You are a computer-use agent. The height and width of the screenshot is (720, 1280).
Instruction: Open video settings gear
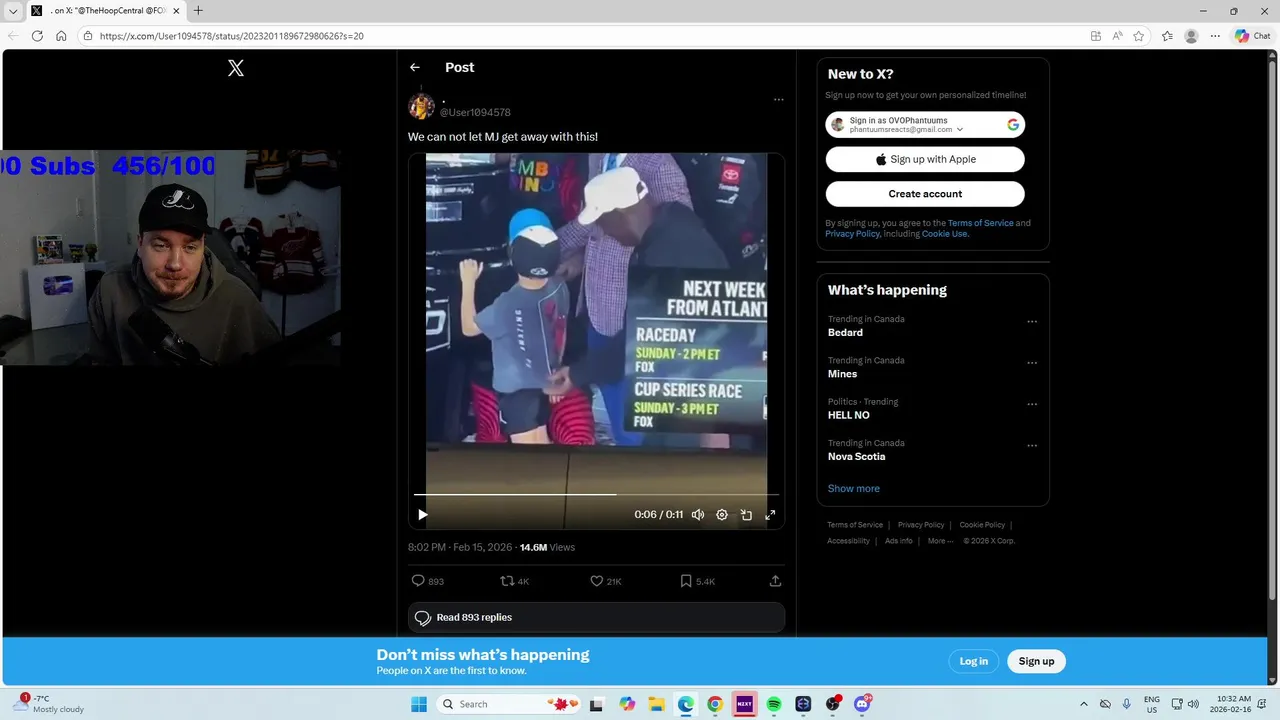point(722,515)
